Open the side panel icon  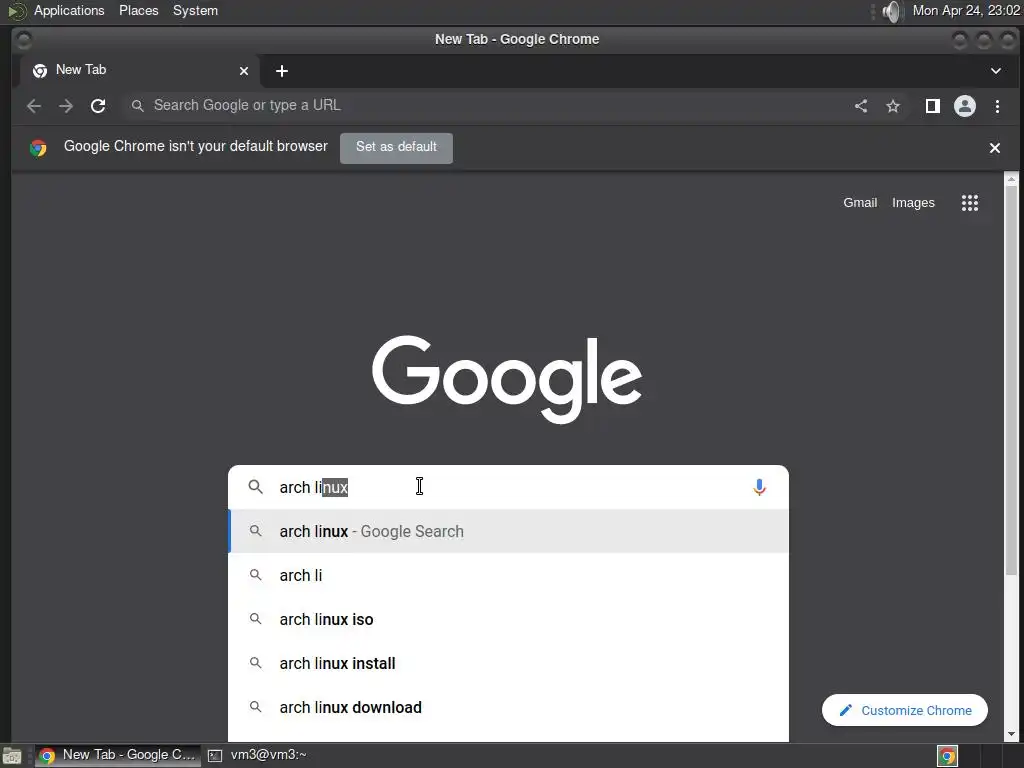pos(933,106)
